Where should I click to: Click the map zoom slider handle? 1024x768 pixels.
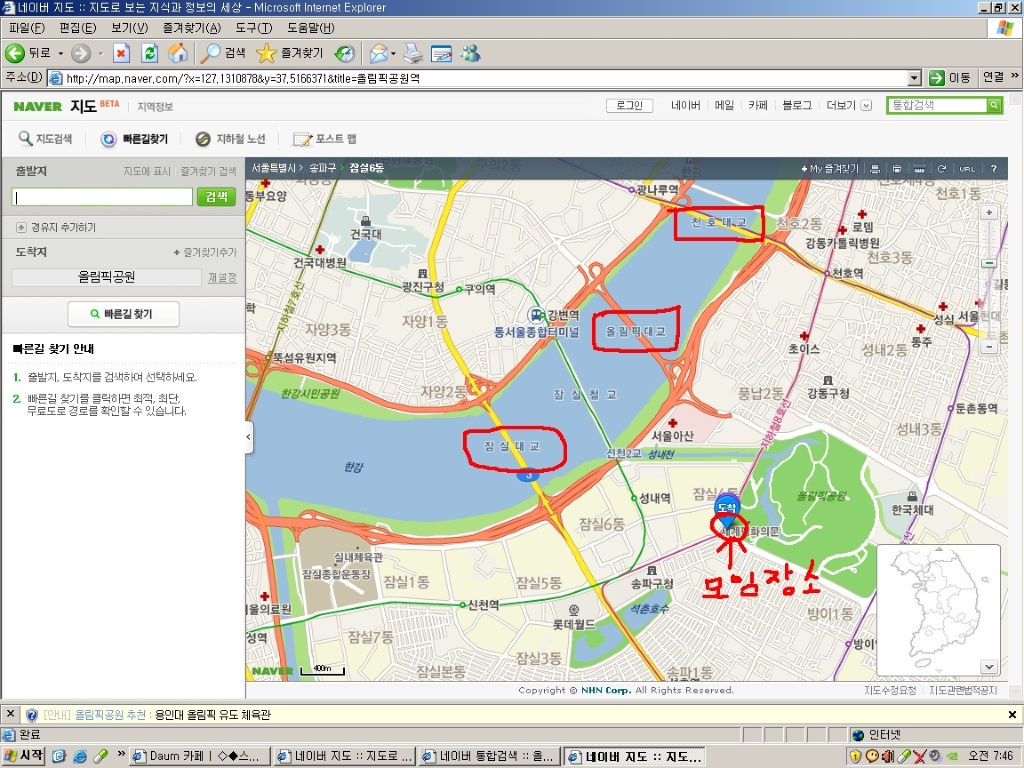(x=989, y=263)
